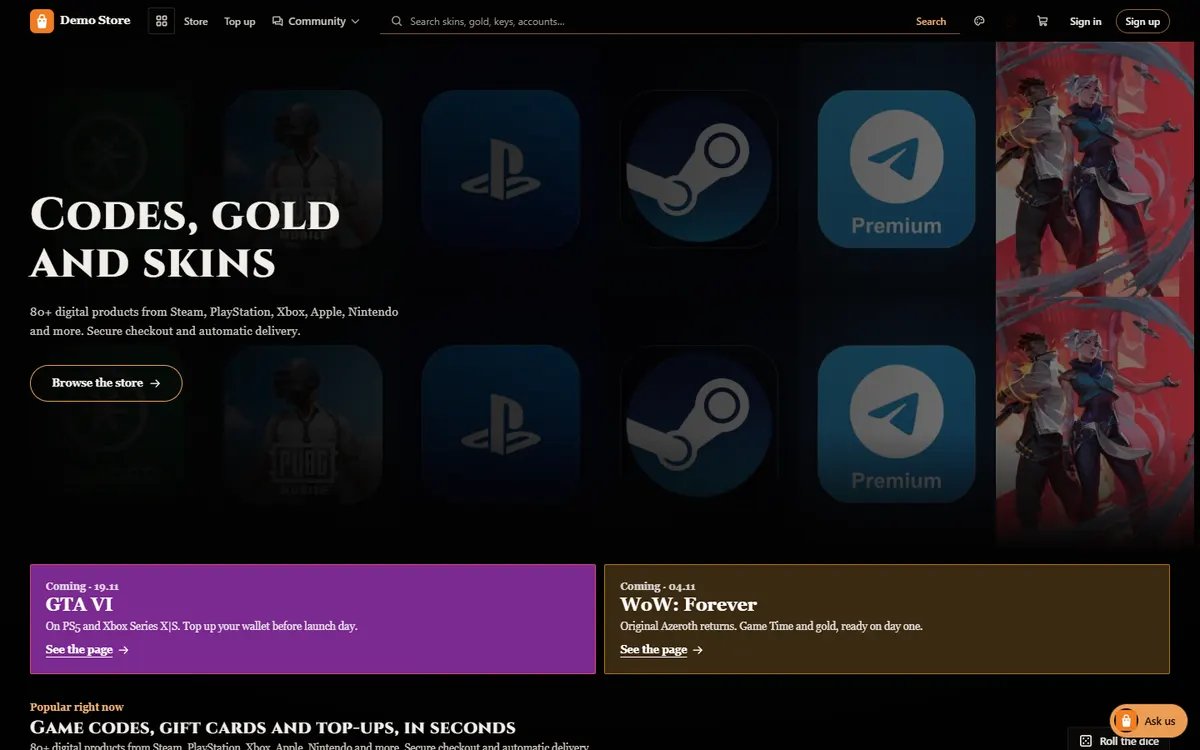The height and width of the screenshot is (750, 1200).
Task: Open the Top up menu item
Action: tap(240, 21)
